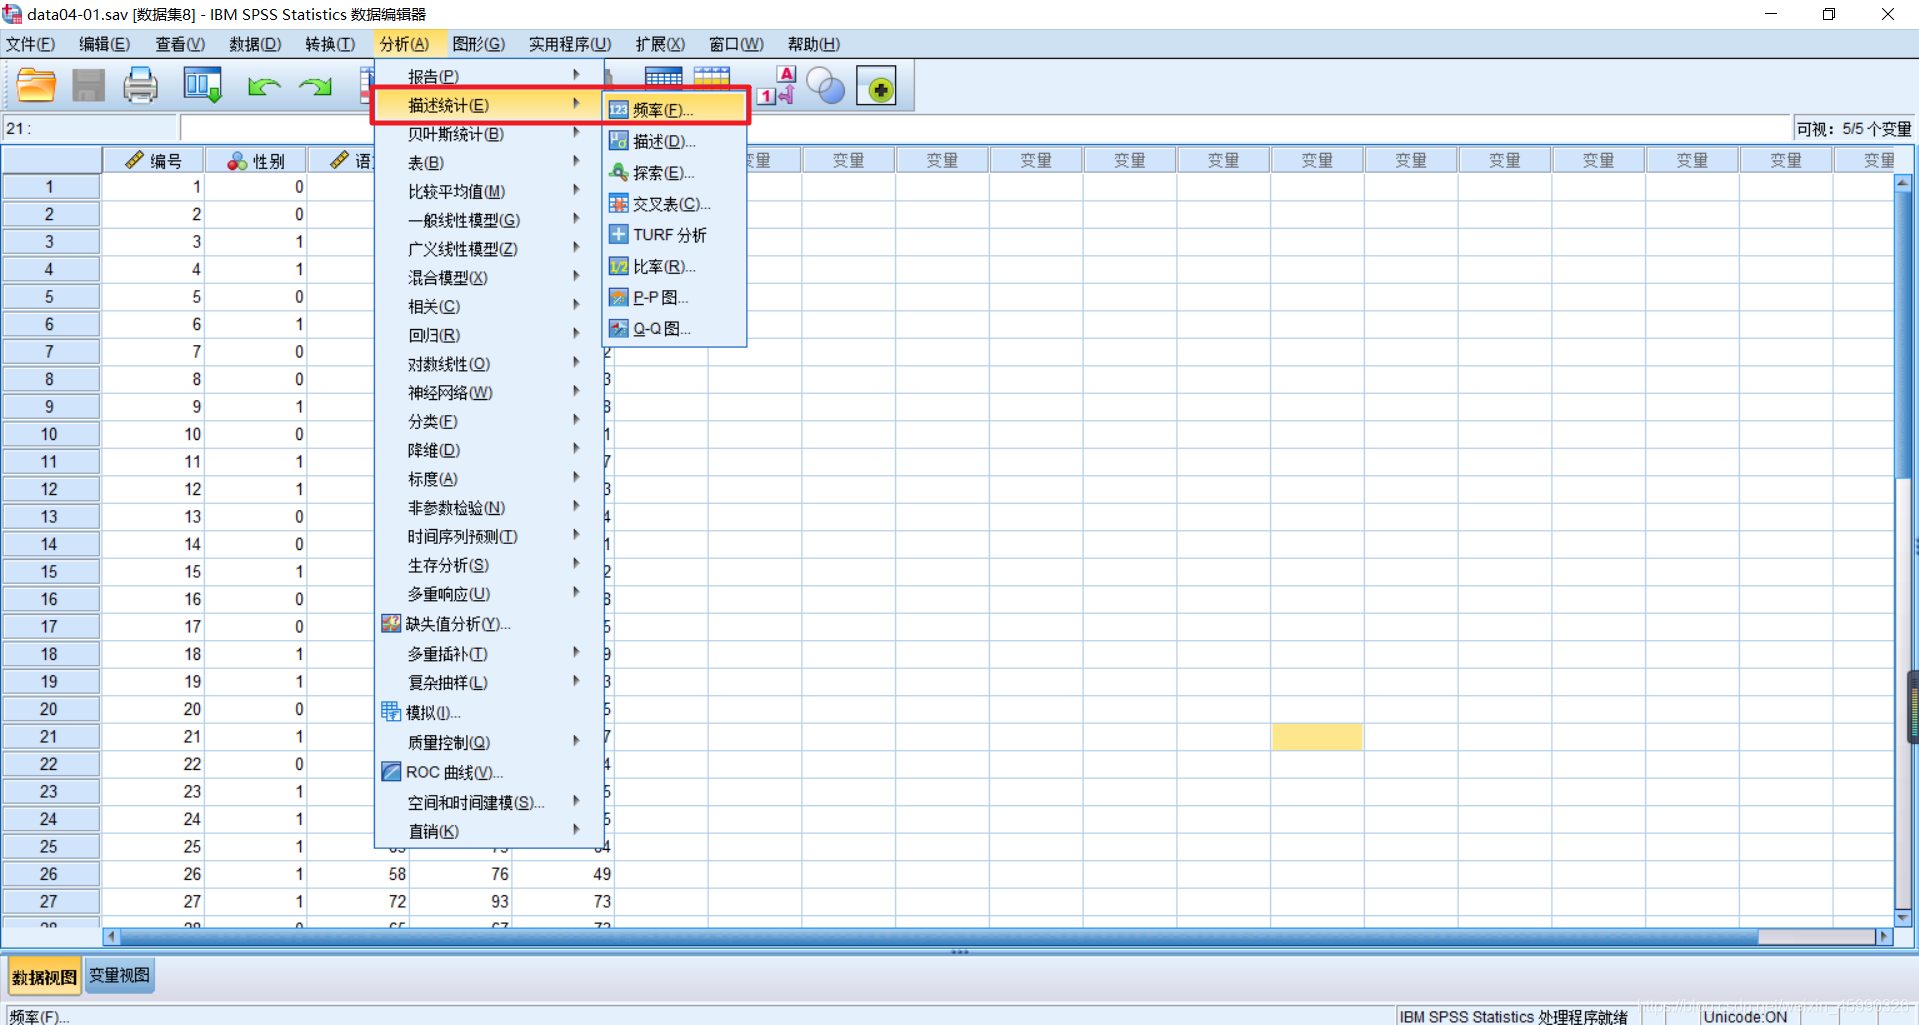The width and height of the screenshot is (1919, 1025).
Task: Open the 数据(D) menu
Action: click(x=255, y=44)
